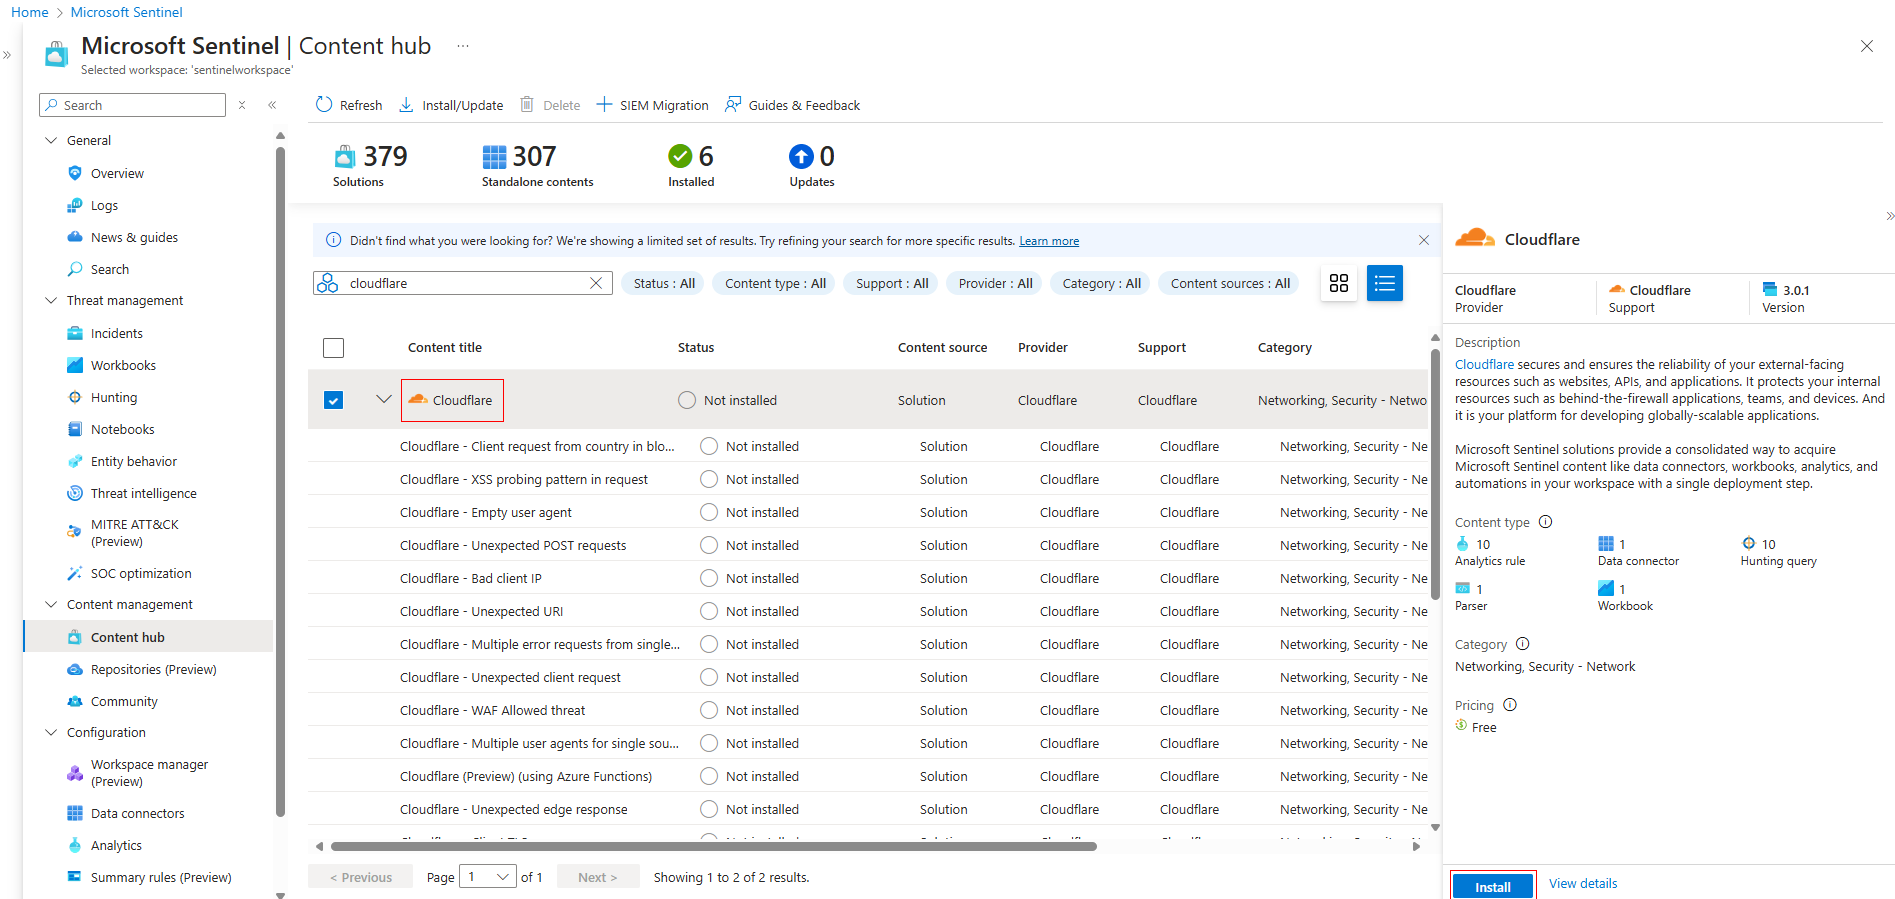Open SIEM Migration from toolbar
1895x899 pixels.
[653, 105]
